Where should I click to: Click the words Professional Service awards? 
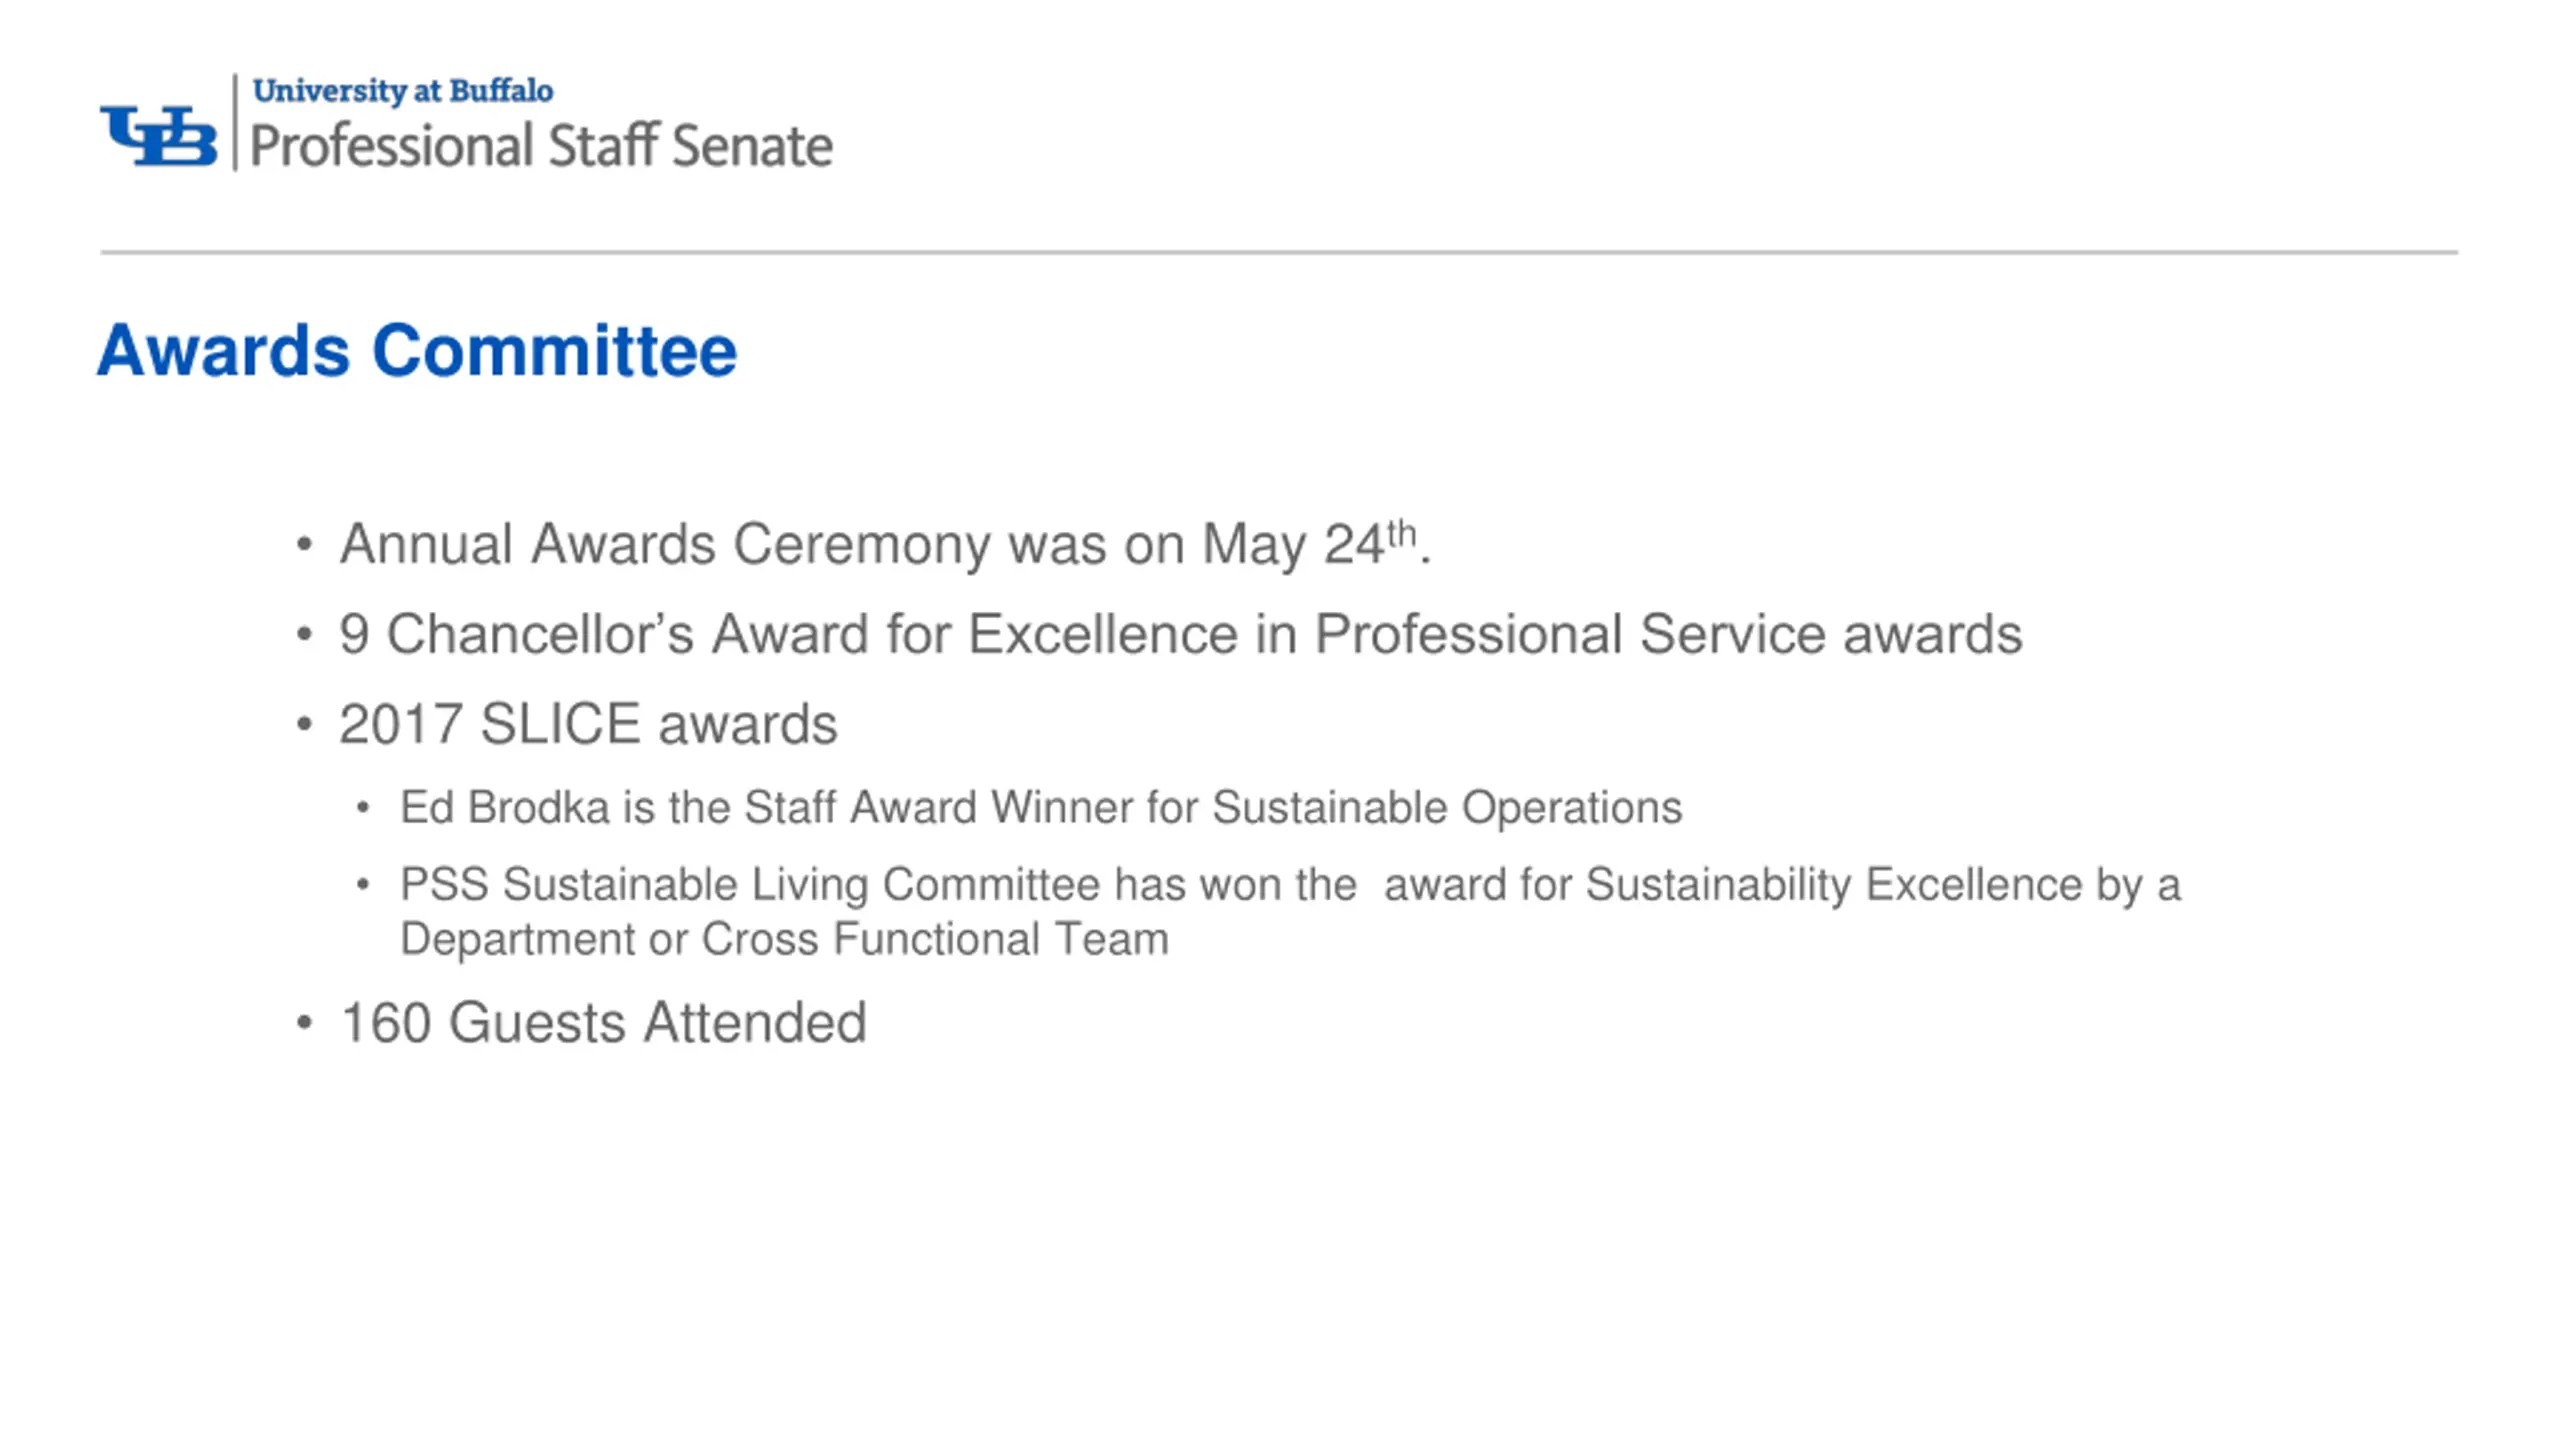[1668, 634]
